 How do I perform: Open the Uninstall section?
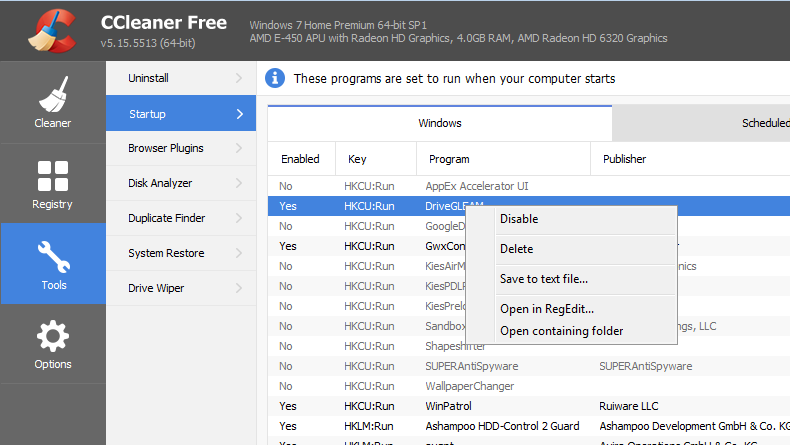tap(181, 78)
